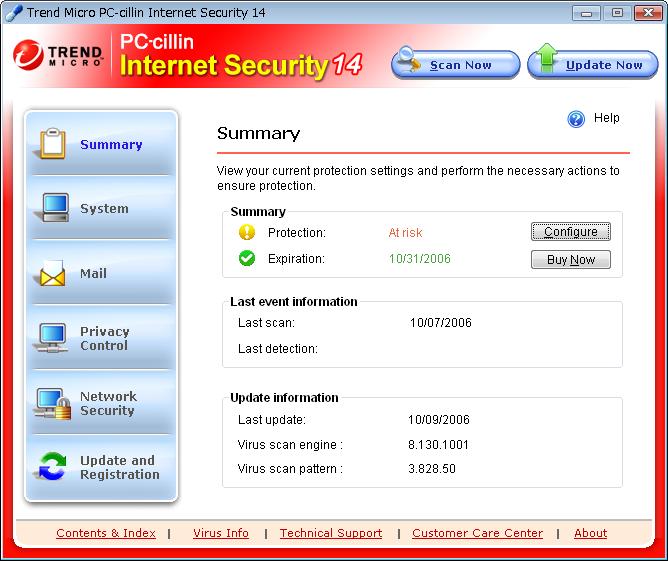Click the blue Help question mark icon

click(x=576, y=119)
